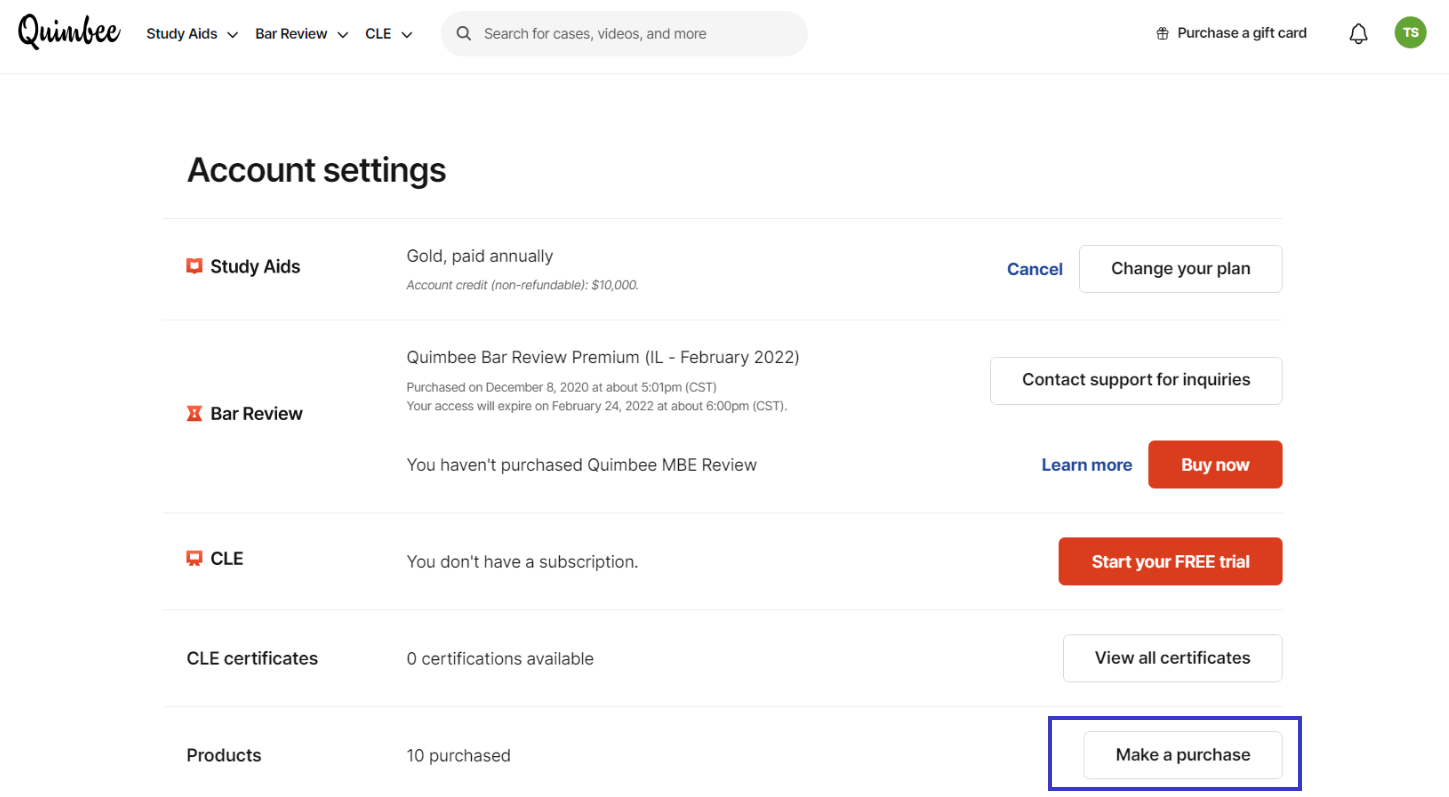The height and width of the screenshot is (797, 1449).
Task: Click the Account settings heading
Action: (x=316, y=170)
